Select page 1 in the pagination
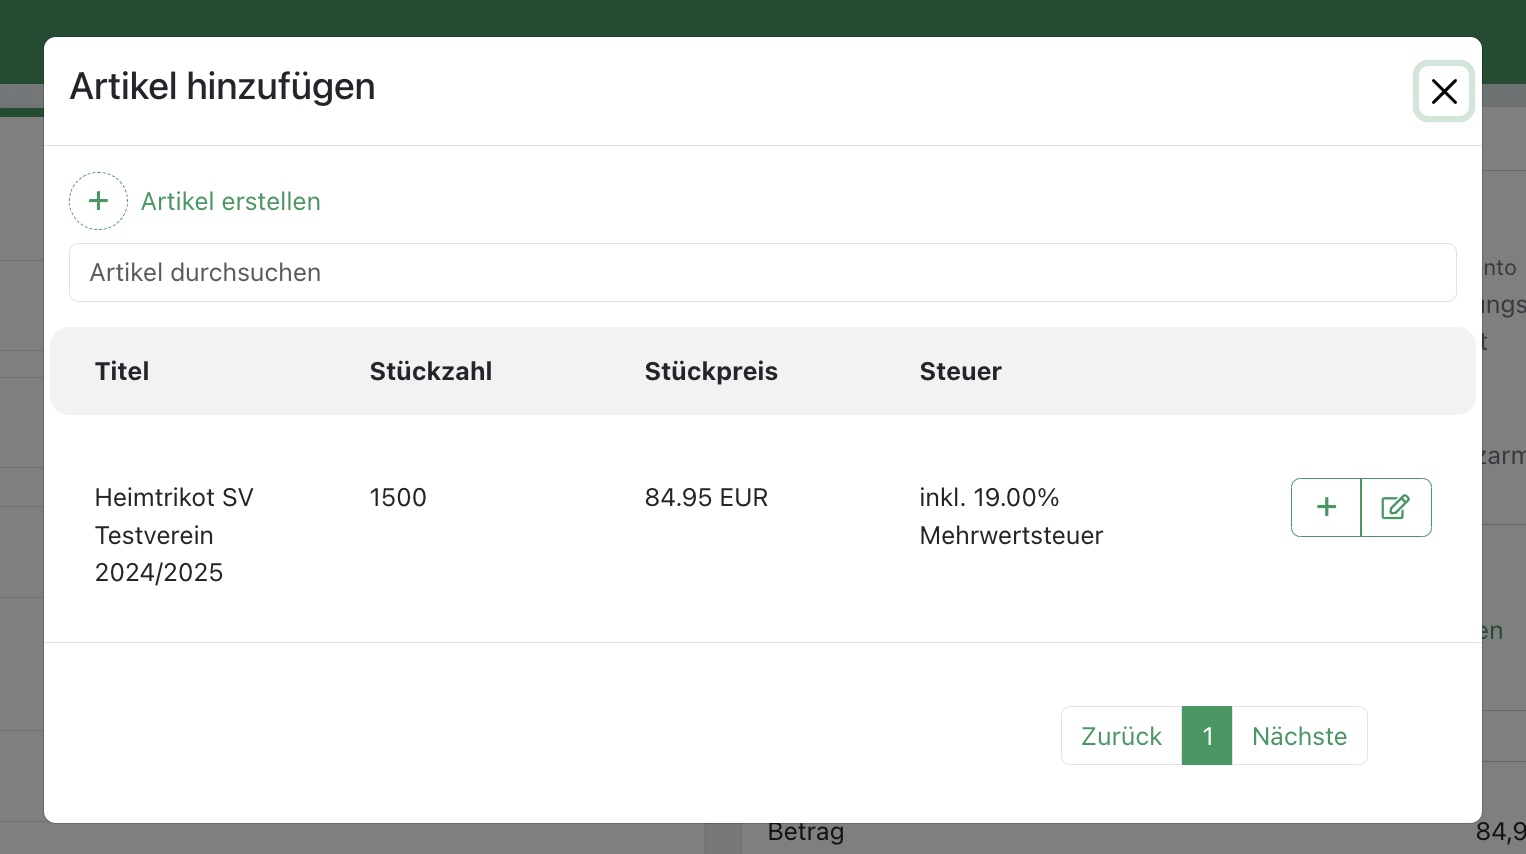1526x854 pixels. point(1207,736)
